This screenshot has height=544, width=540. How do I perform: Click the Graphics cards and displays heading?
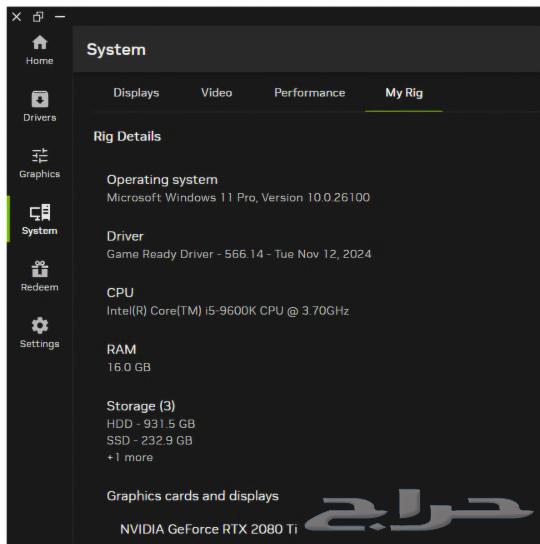[193, 496]
